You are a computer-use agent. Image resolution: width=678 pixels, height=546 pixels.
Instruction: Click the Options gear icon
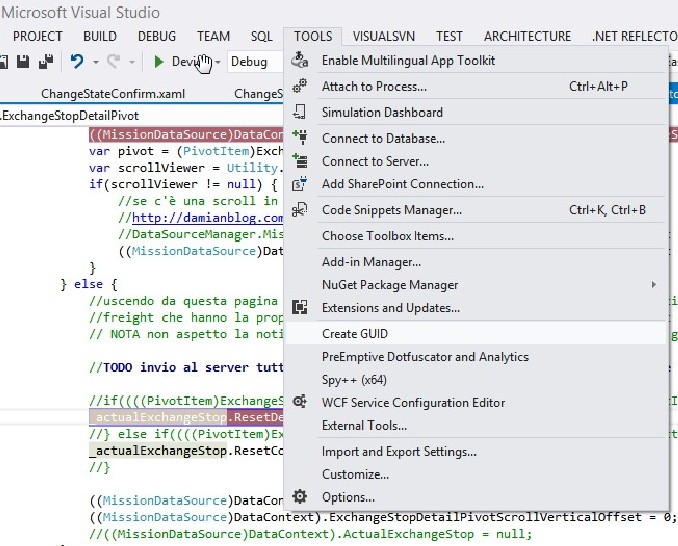point(299,497)
